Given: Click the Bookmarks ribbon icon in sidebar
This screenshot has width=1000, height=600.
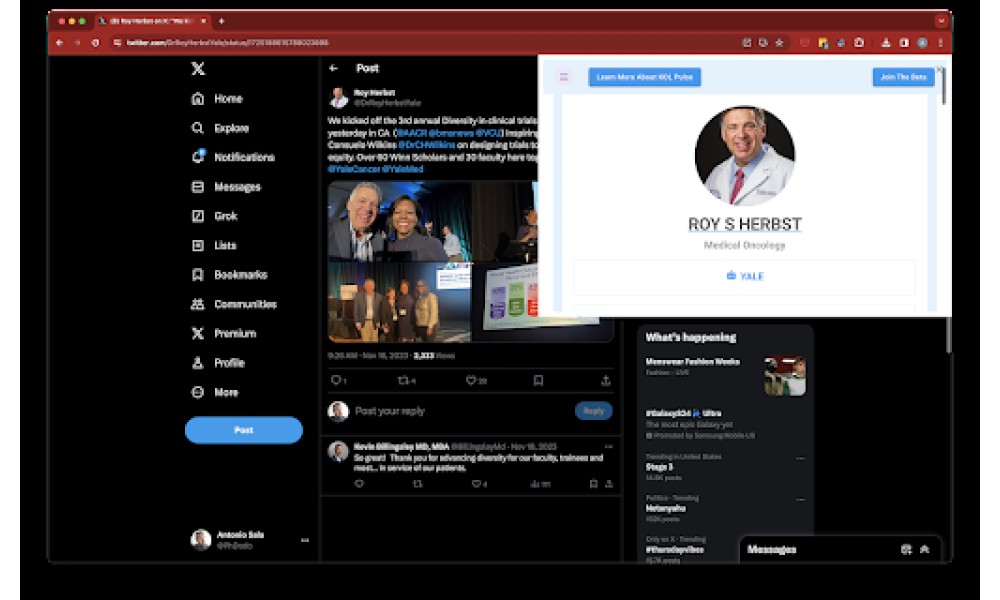Looking at the screenshot, I should (x=198, y=275).
